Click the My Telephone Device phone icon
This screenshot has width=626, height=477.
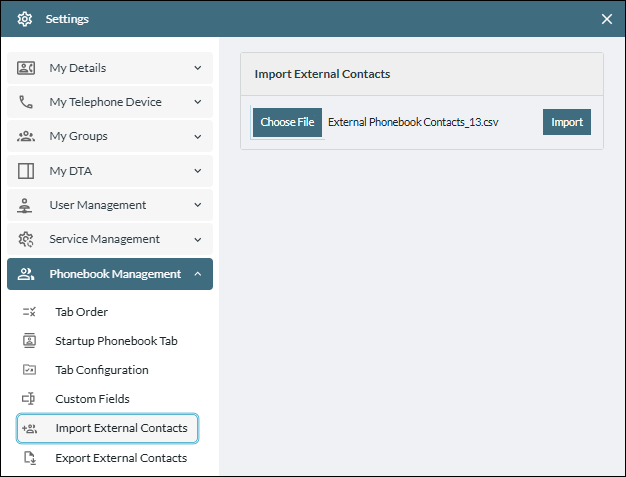pos(26,102)
